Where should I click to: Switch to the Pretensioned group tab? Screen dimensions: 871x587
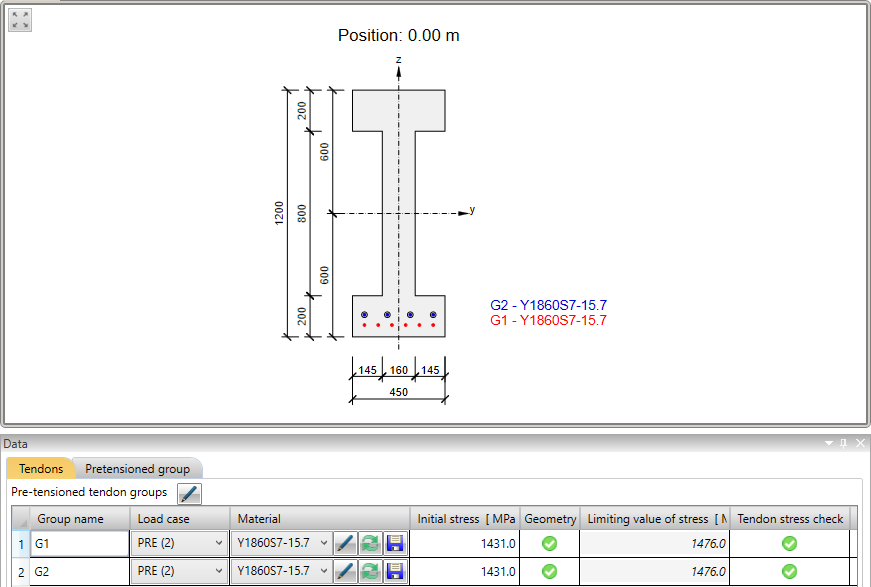137,468
